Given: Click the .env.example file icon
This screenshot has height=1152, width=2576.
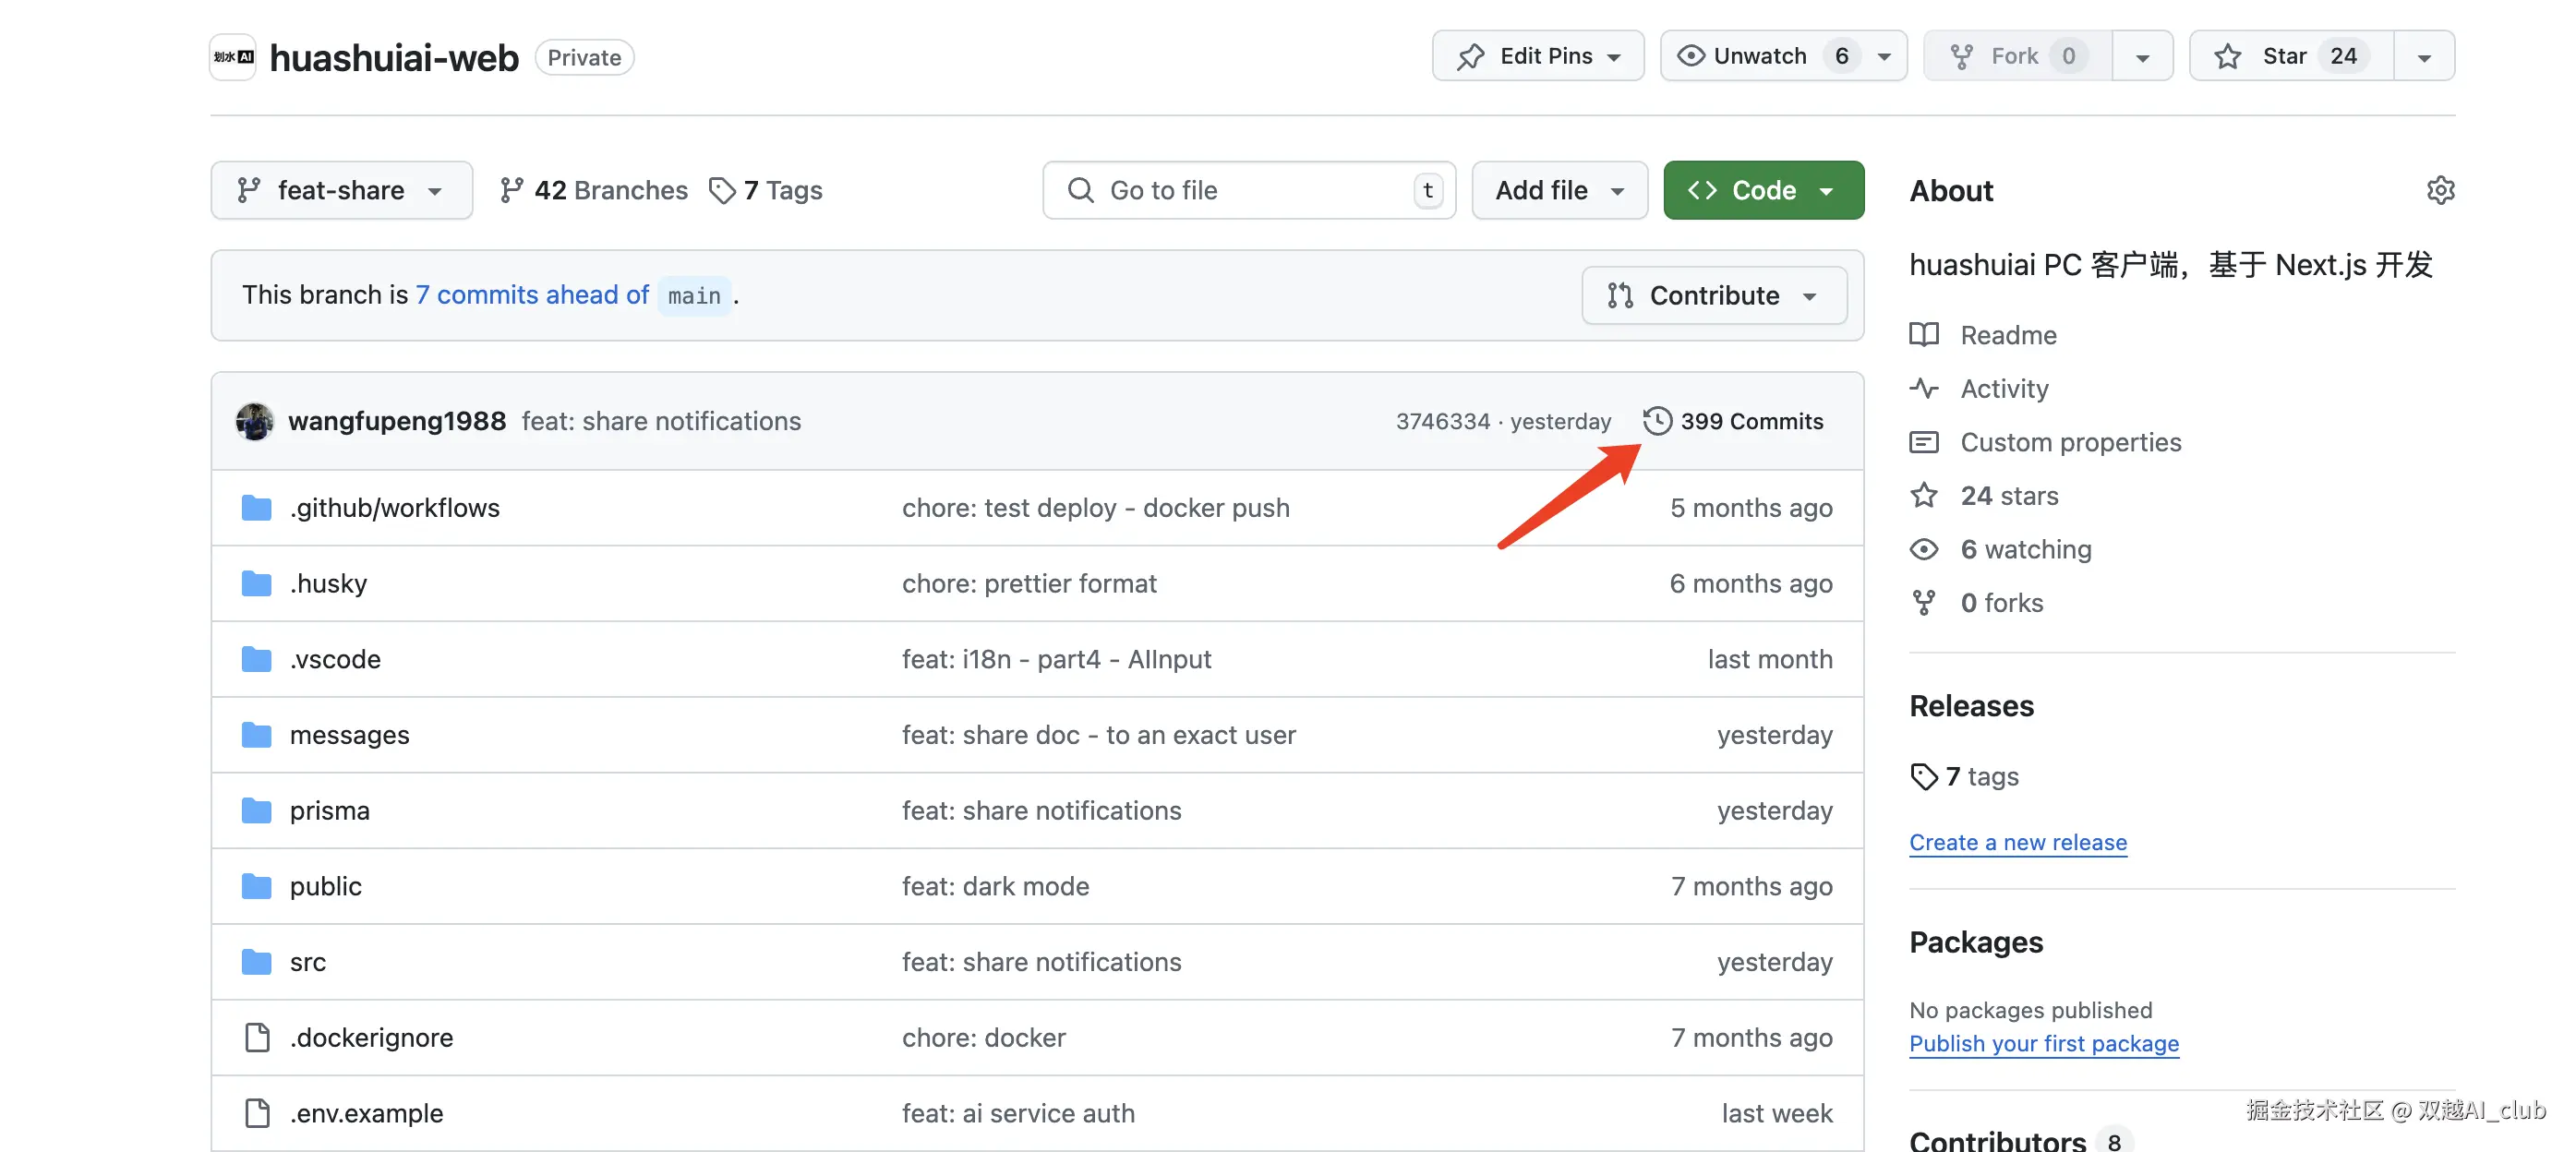Looking at the screenshot, I should coord(257,1113).
